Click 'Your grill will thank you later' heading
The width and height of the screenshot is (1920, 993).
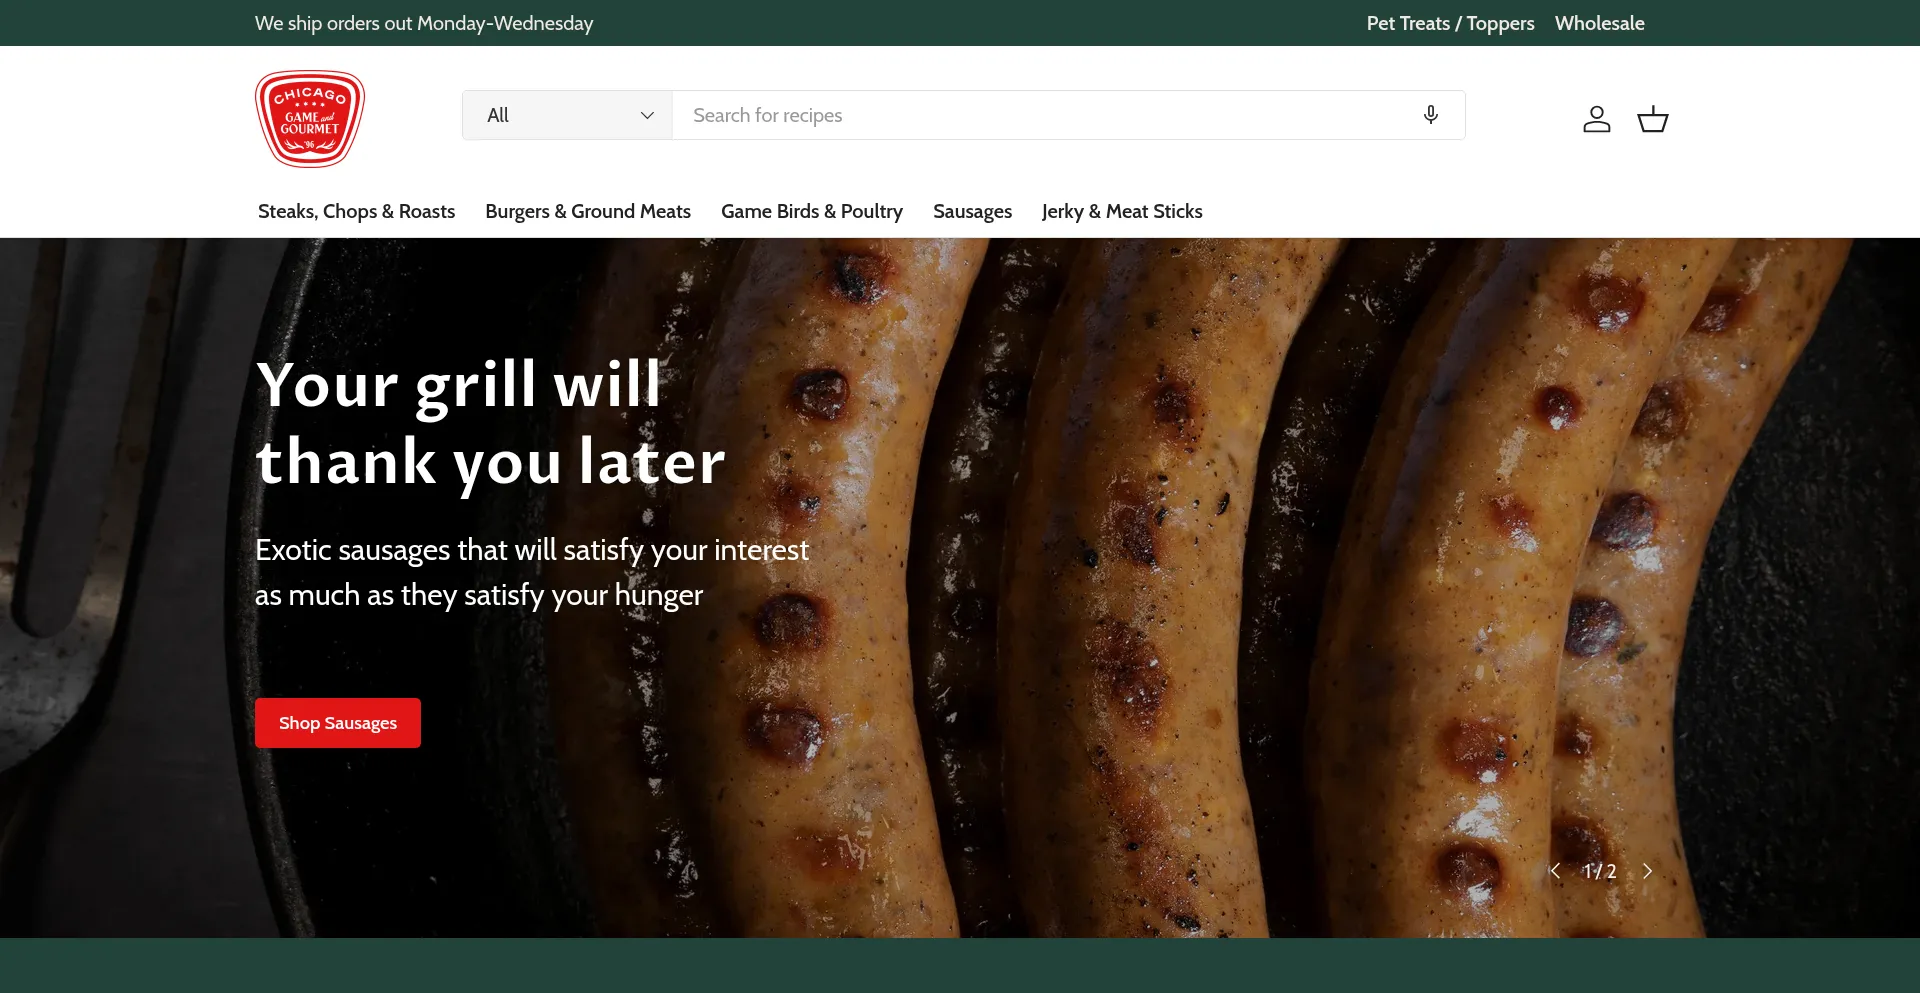[490, 424]
